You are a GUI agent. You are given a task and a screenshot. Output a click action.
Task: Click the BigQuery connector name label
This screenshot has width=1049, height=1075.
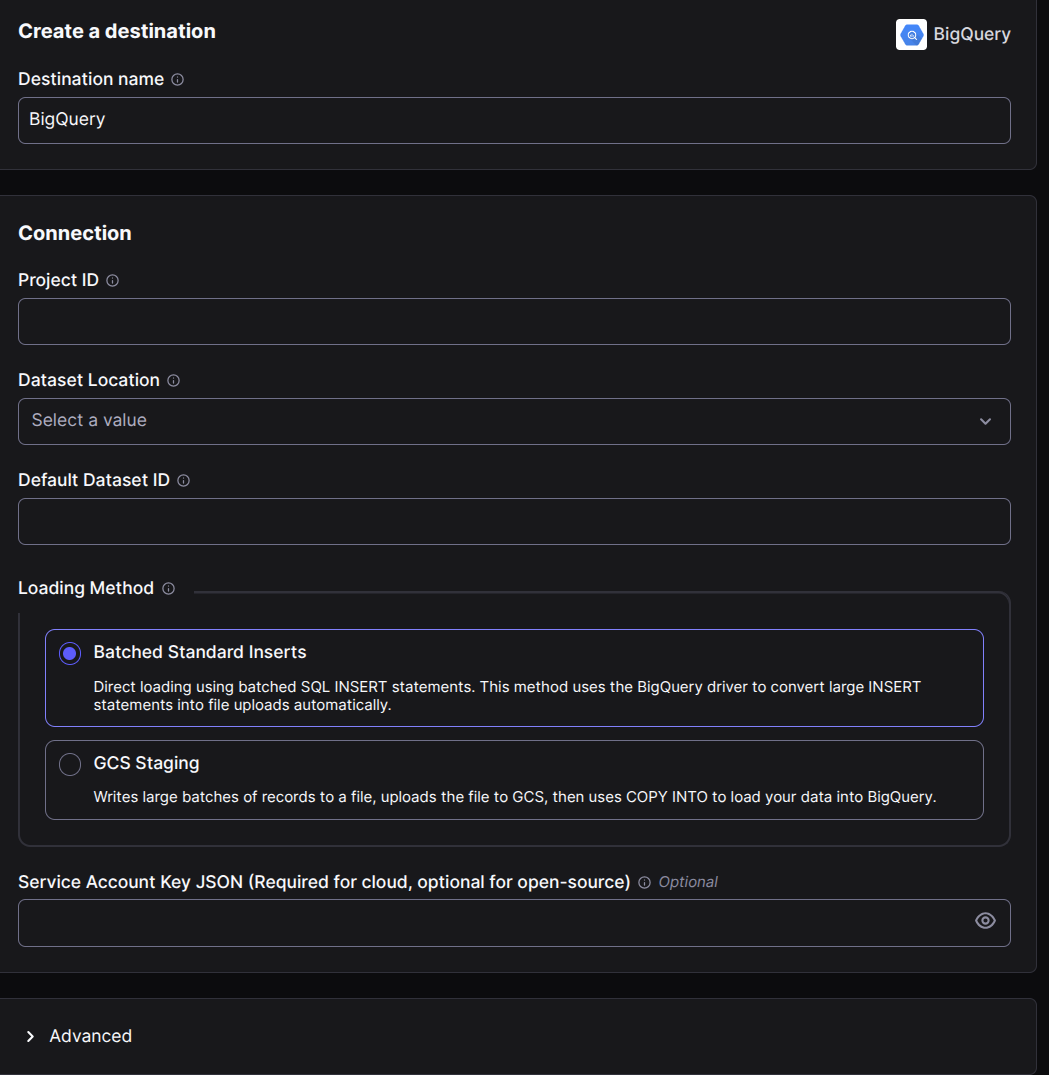click(972, 34)
